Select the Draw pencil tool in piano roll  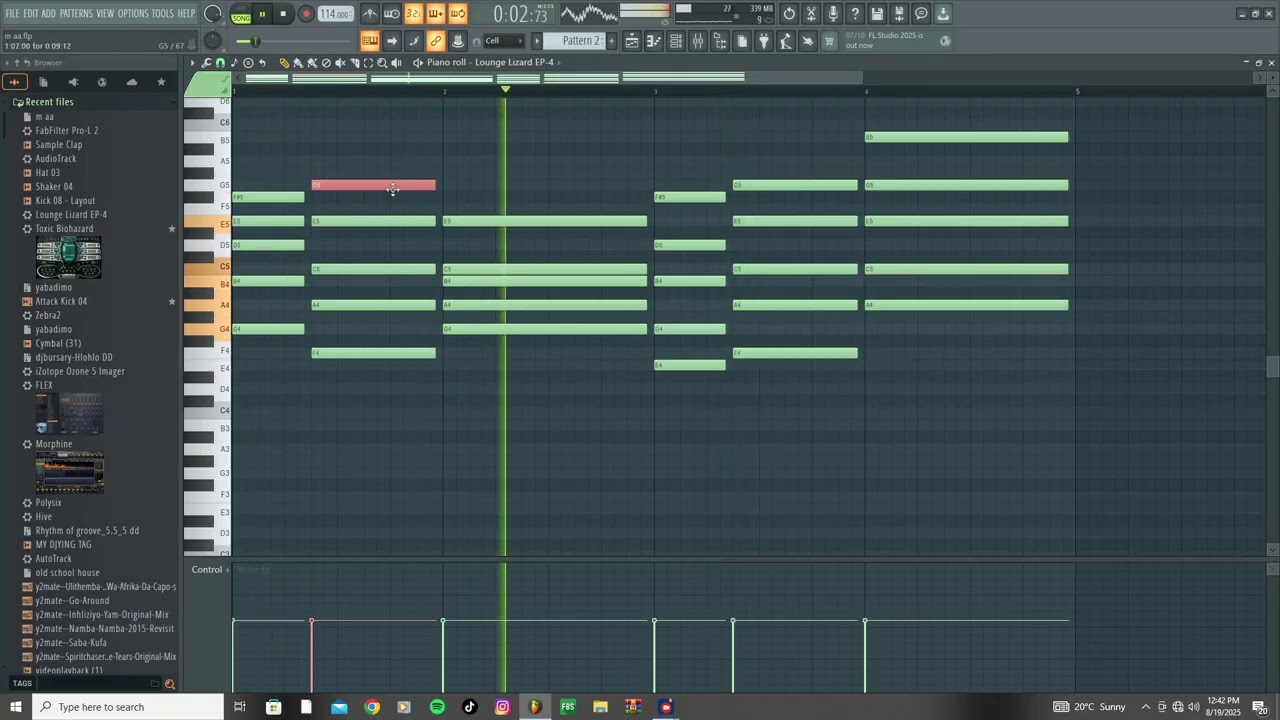click(284, 63)
